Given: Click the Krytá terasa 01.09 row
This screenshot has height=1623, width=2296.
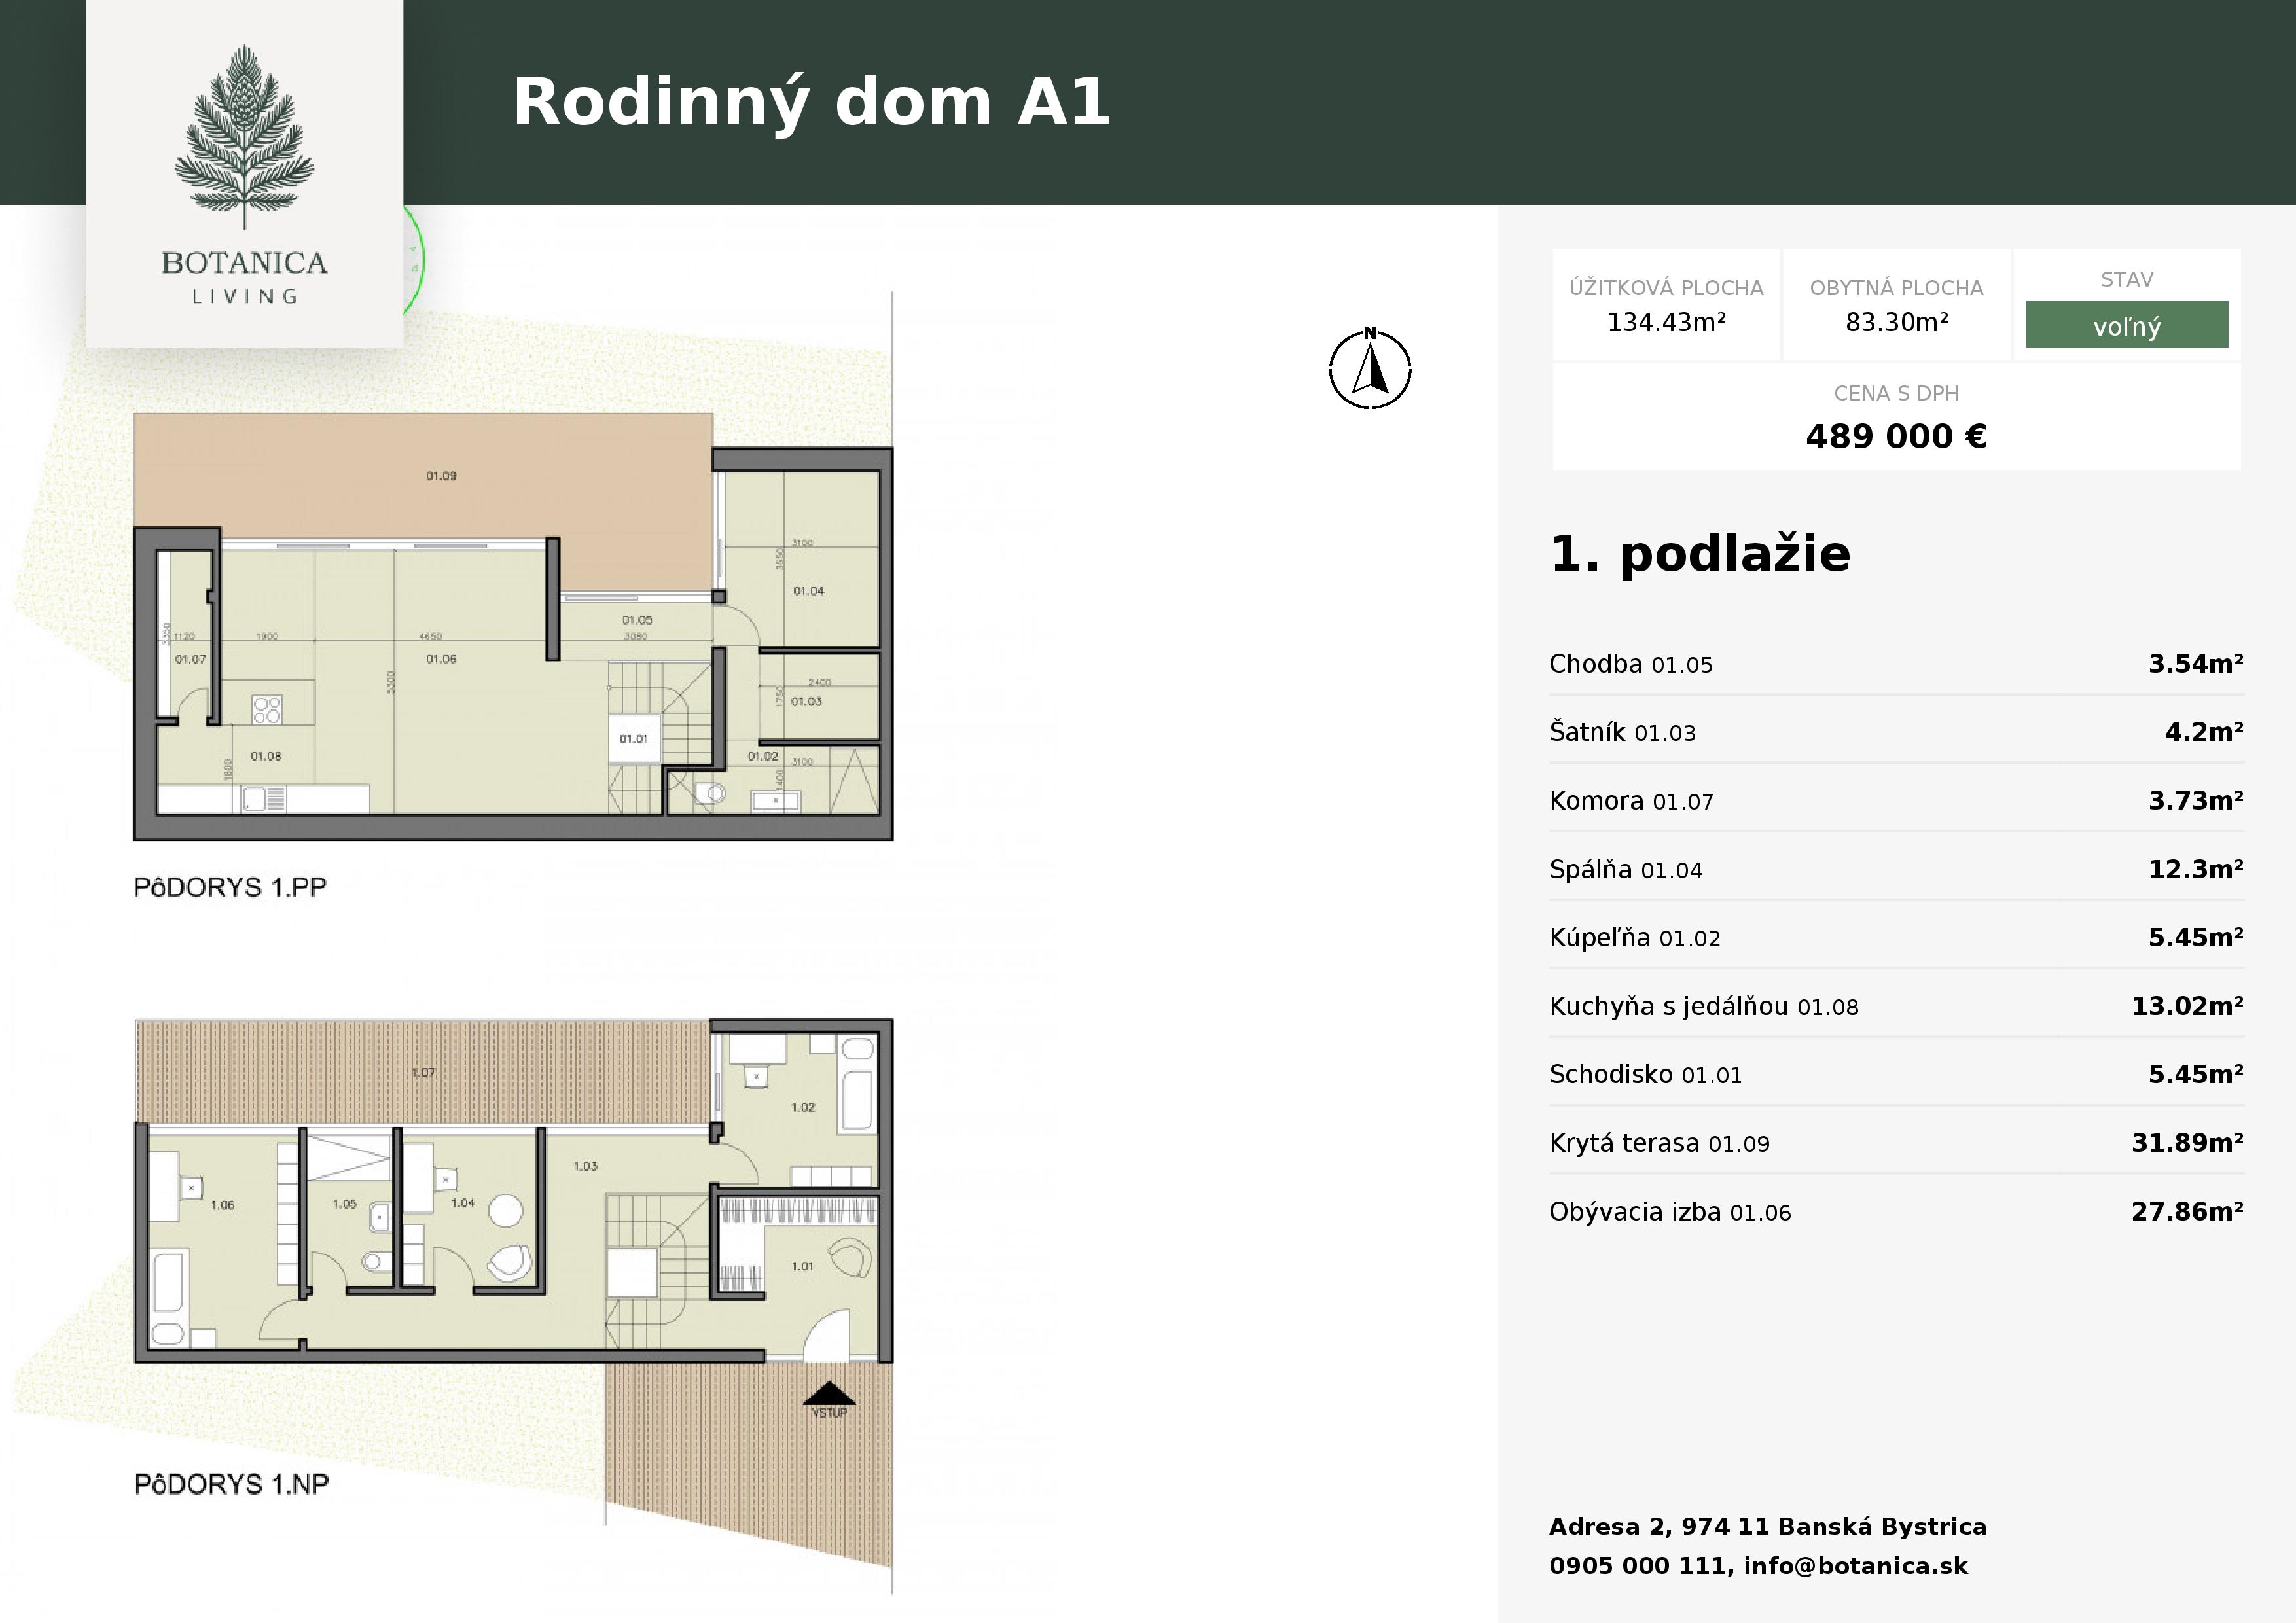Looking at the screenshot, I should click(1896, 1143).
